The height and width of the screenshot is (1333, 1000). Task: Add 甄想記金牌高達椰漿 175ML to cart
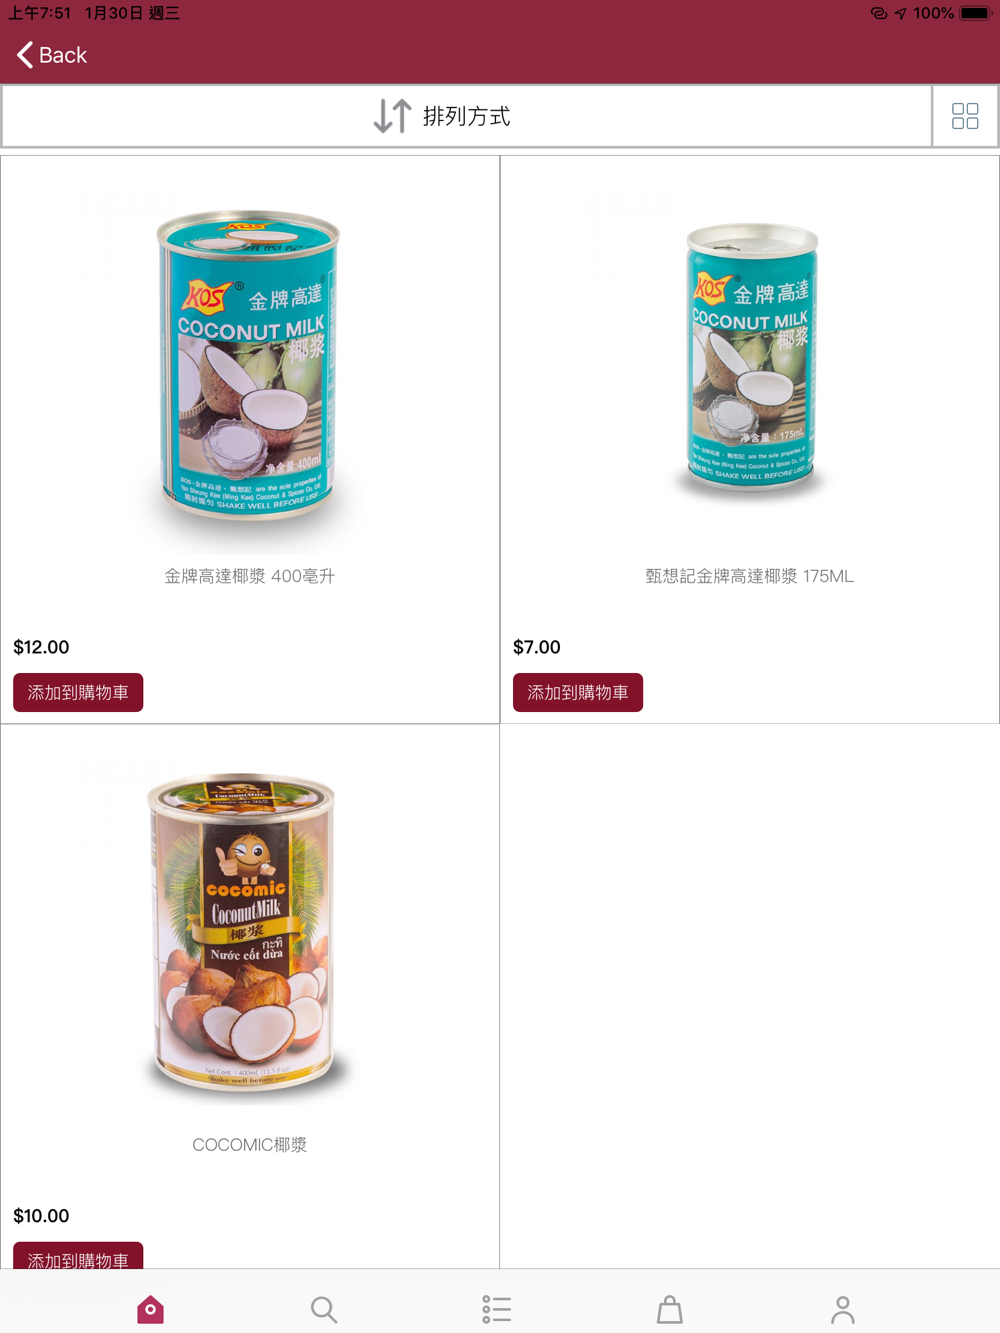(x=578, y=692)
